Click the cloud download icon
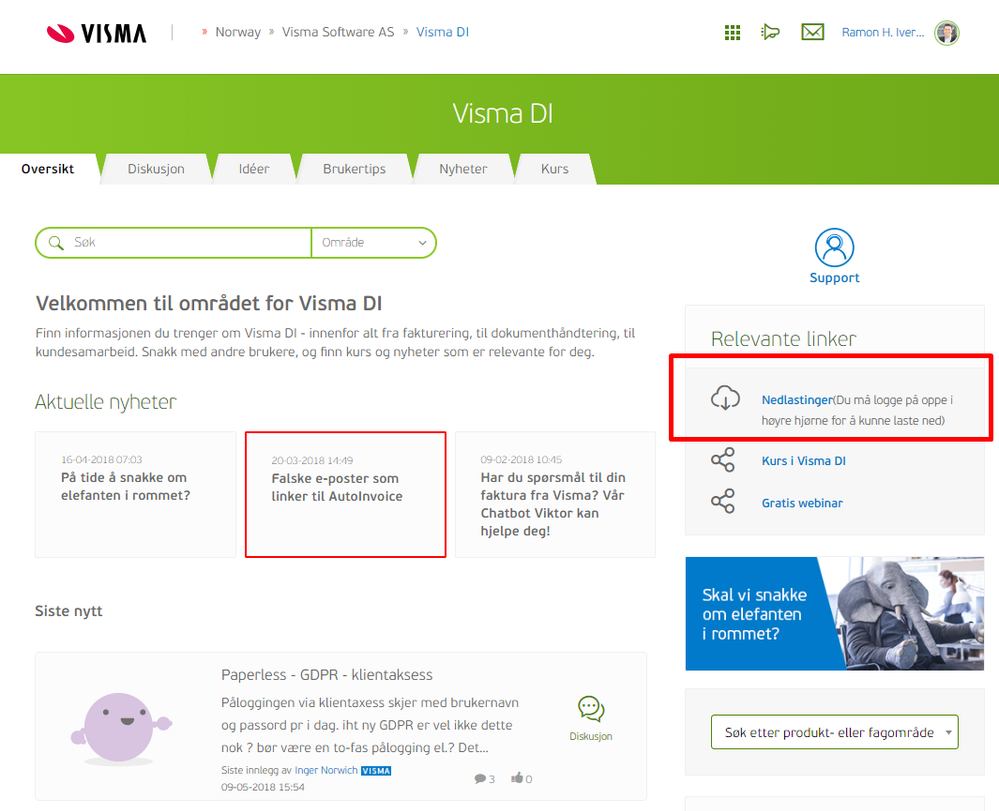Viewport: 999px width, 811px height. [725, 398]
